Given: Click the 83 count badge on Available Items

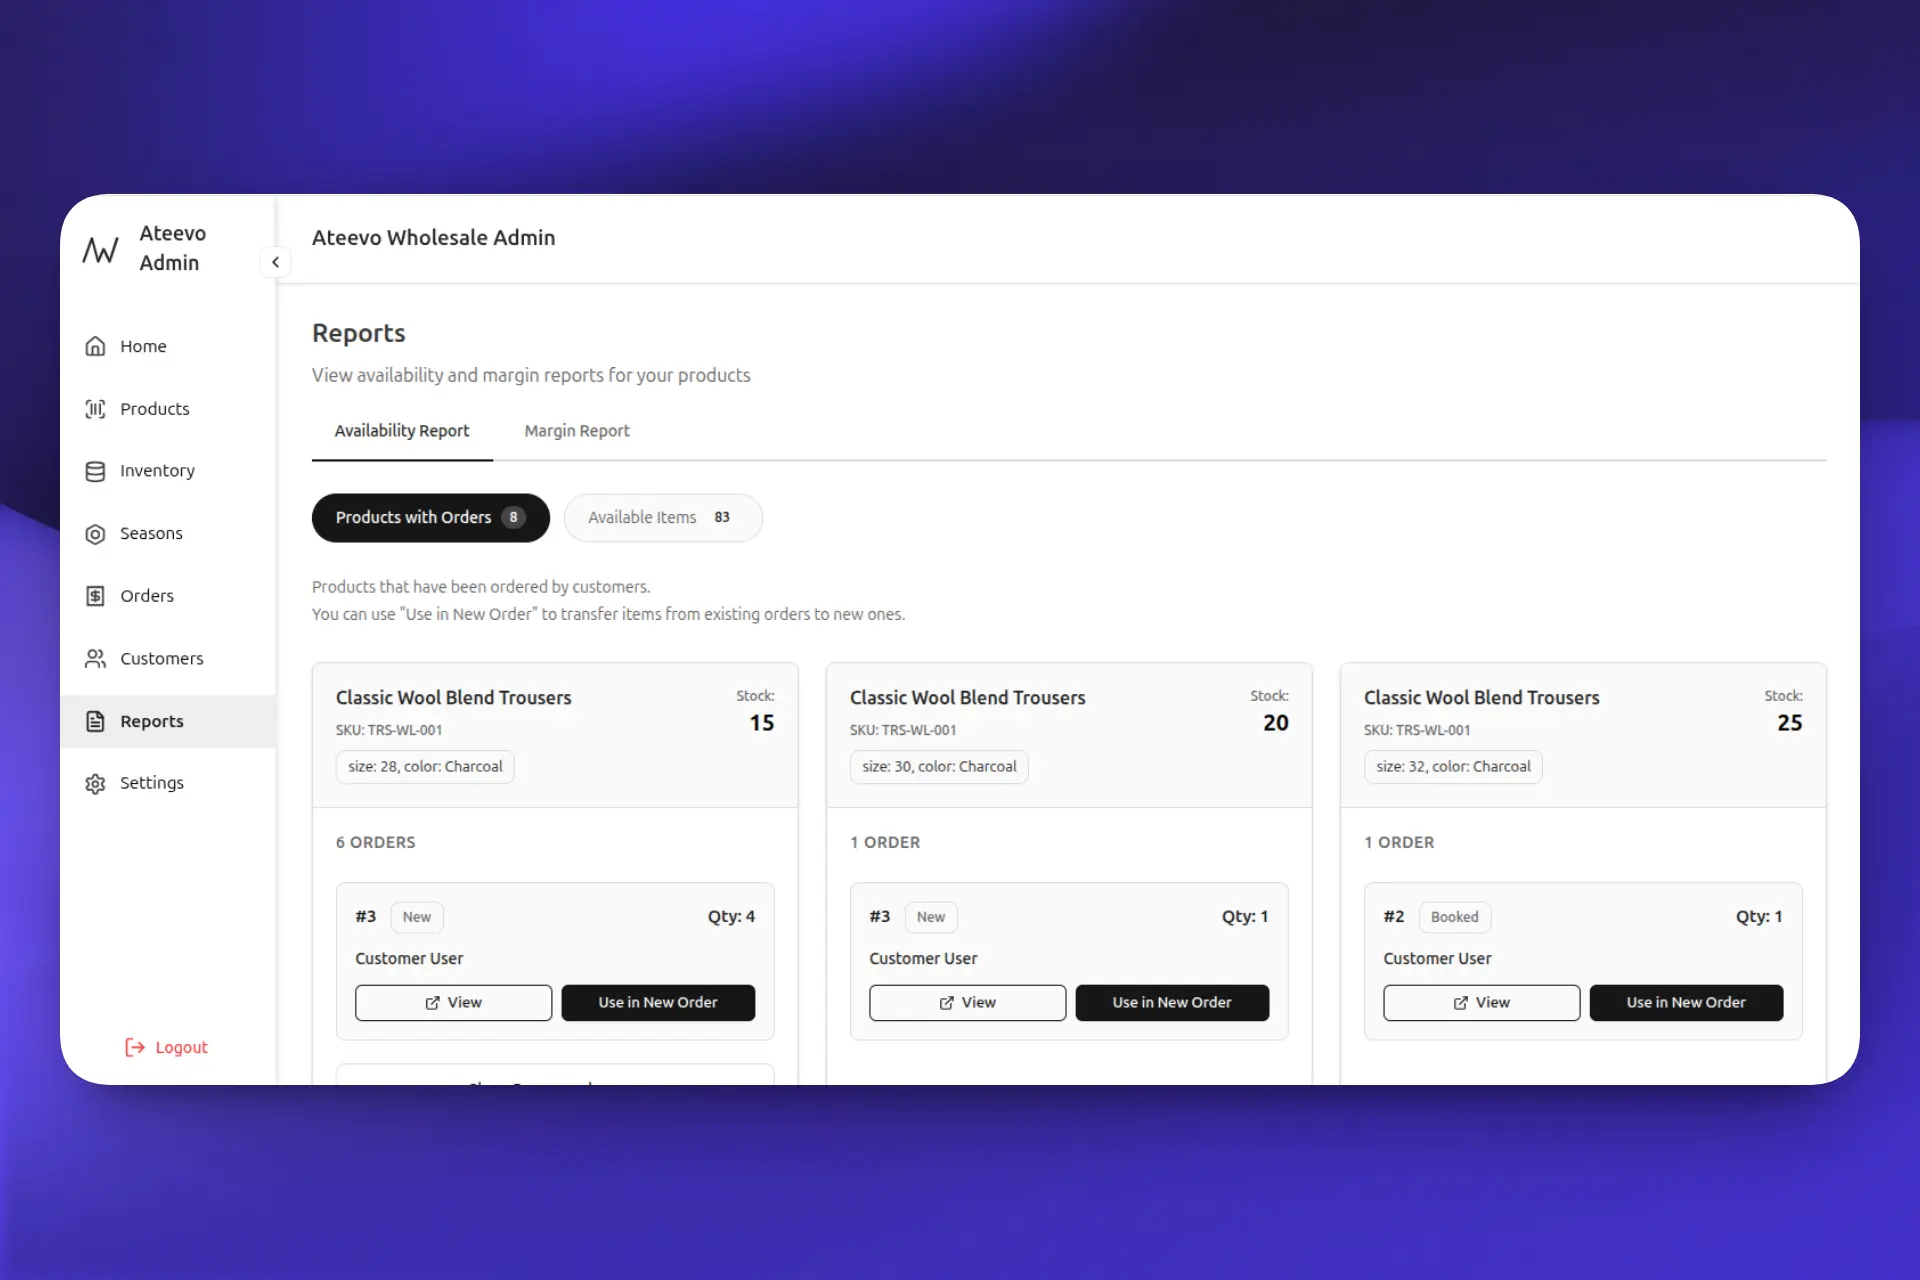Looking at the screenshot, I should tap(722, 518).
